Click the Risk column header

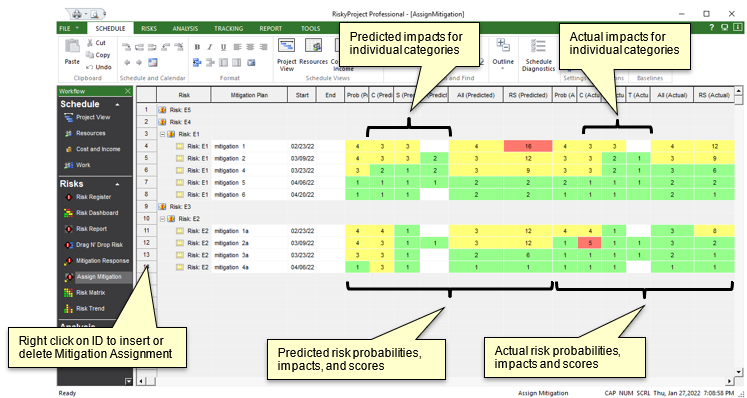click(x=184, y=95)
